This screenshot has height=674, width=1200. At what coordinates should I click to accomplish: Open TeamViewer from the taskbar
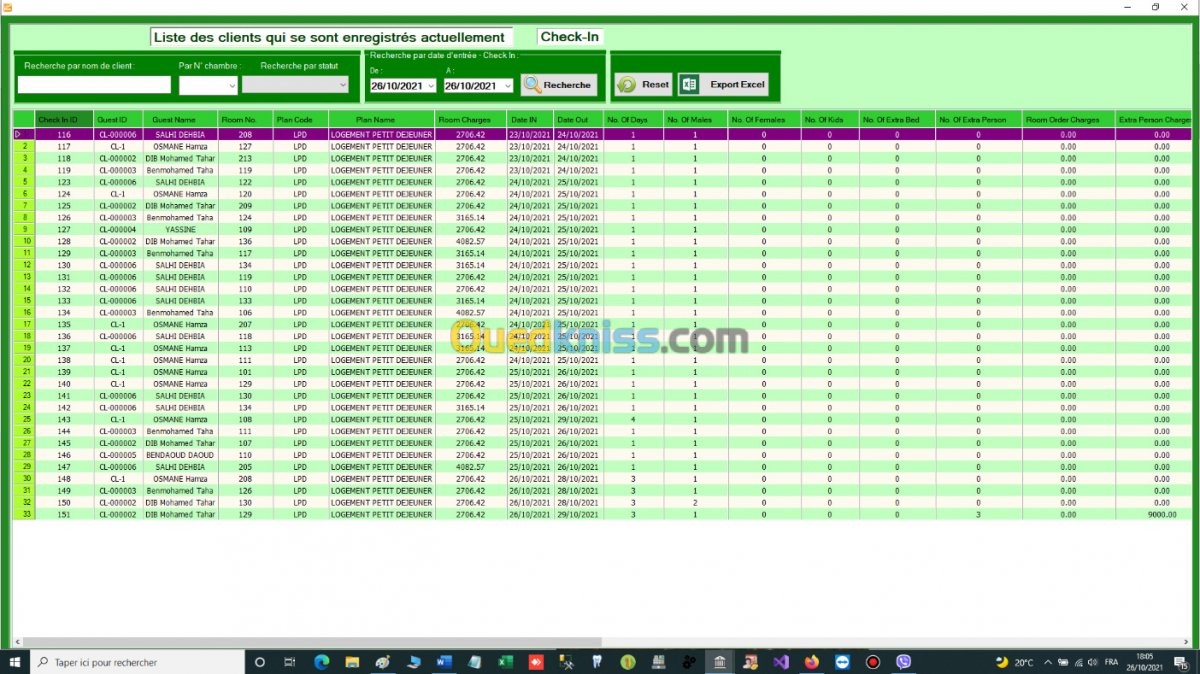point(842,662)
